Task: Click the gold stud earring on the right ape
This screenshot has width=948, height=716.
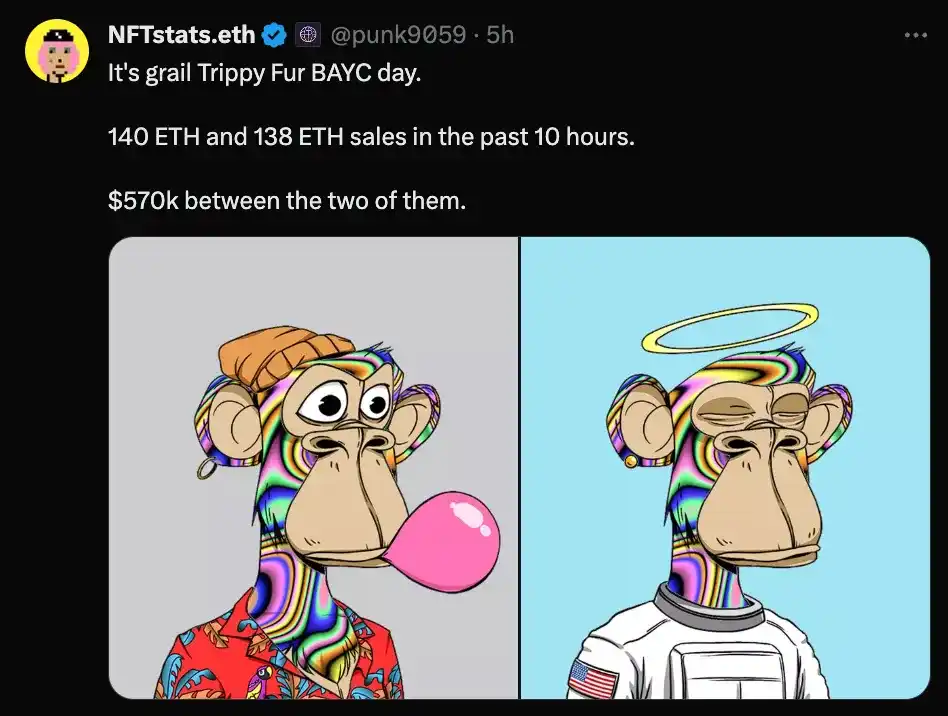Action: [x=630, y=460]
